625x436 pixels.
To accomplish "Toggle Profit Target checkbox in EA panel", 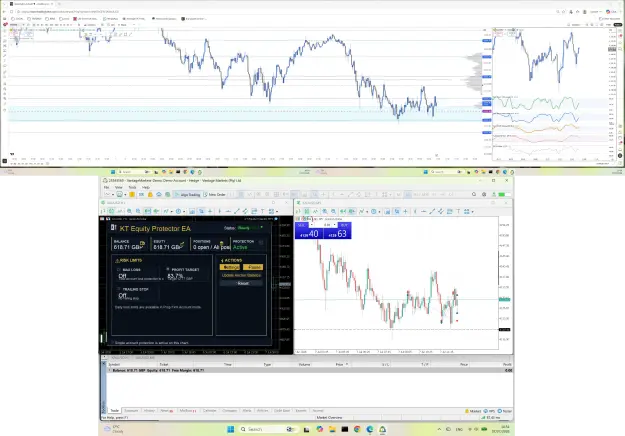I will click(168, 269).
